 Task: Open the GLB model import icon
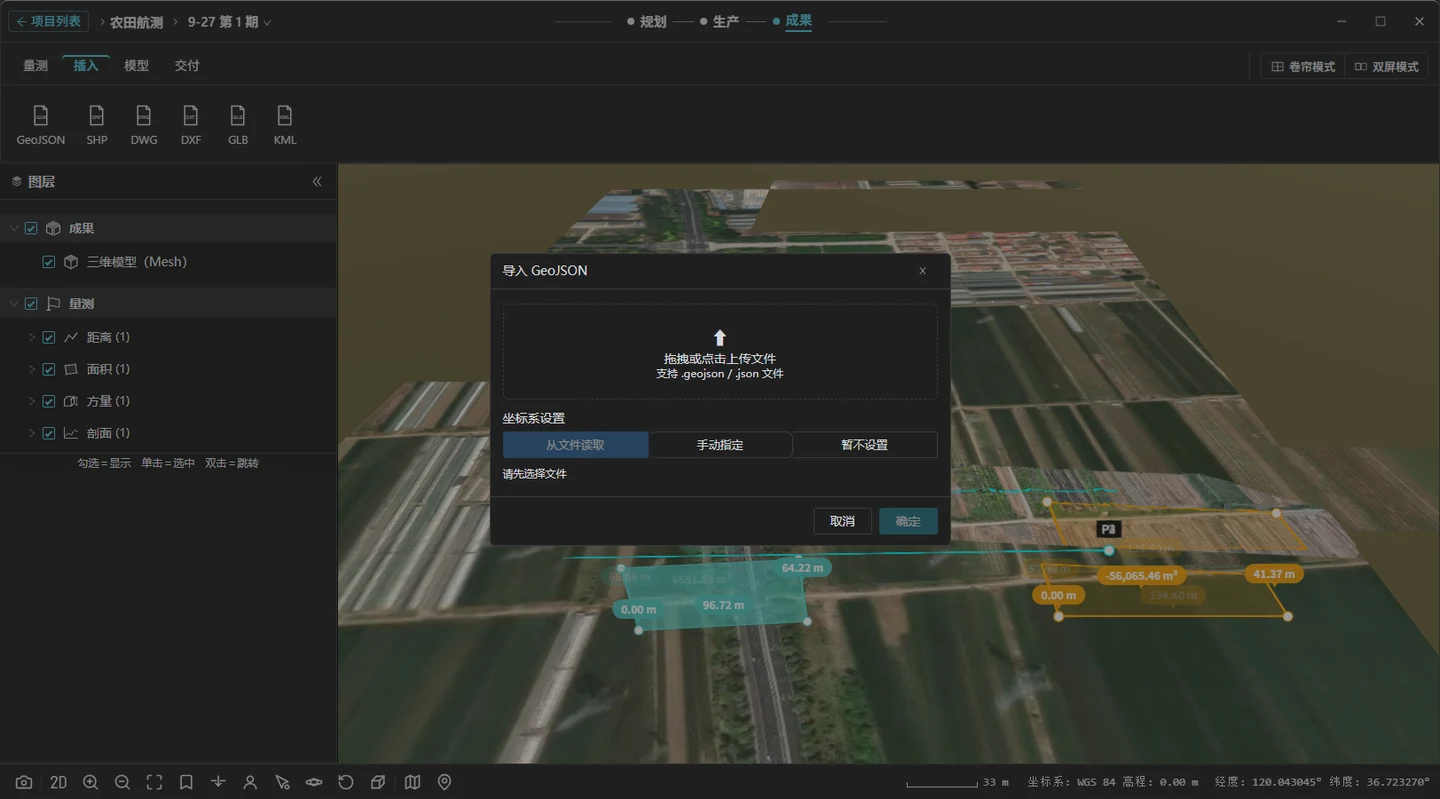pyautogui.click(x=238, y=125)
